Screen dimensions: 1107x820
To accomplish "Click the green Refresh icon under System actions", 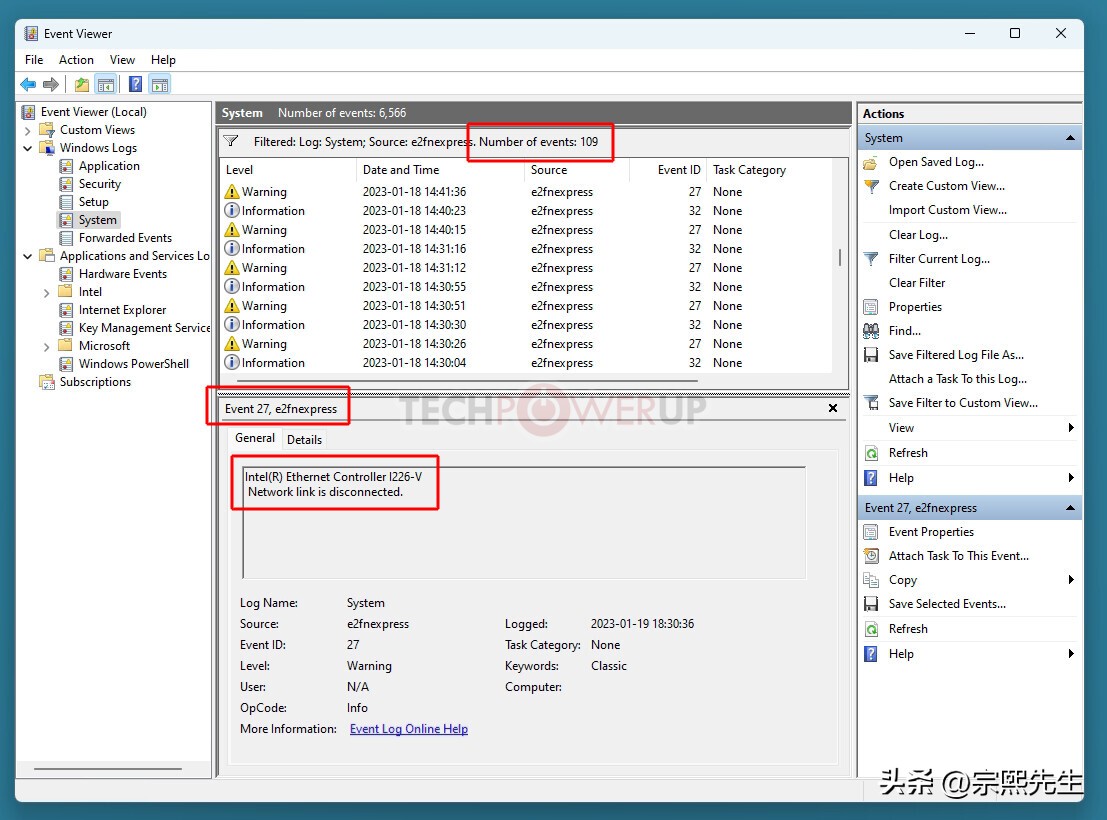I will pos(871,453).
